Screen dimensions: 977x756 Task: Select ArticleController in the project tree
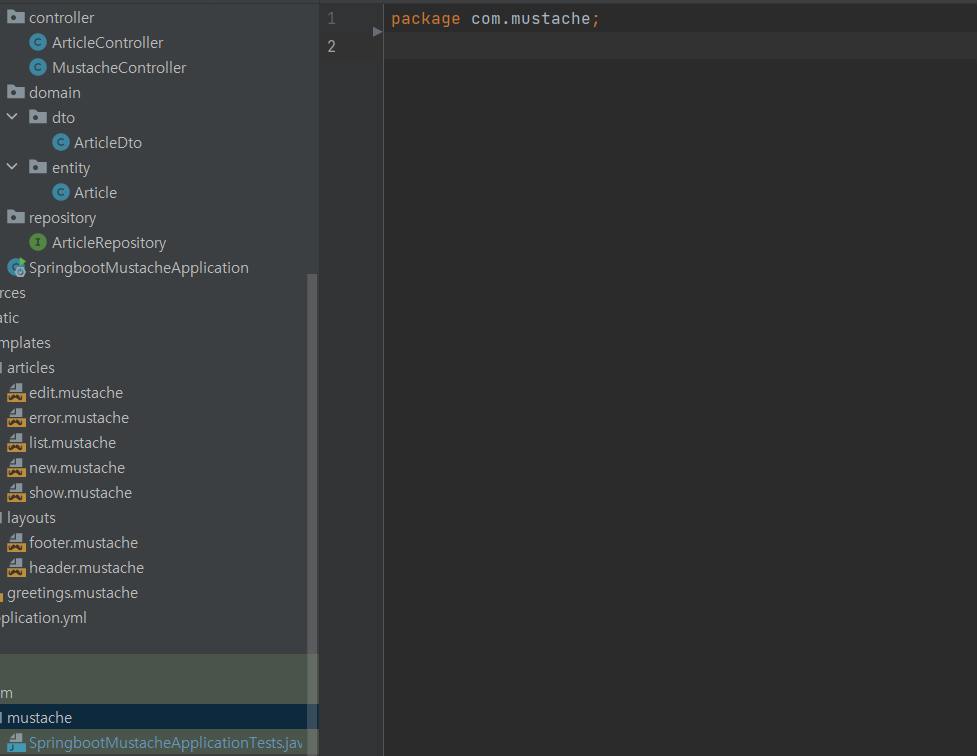(x=107, y=42)
